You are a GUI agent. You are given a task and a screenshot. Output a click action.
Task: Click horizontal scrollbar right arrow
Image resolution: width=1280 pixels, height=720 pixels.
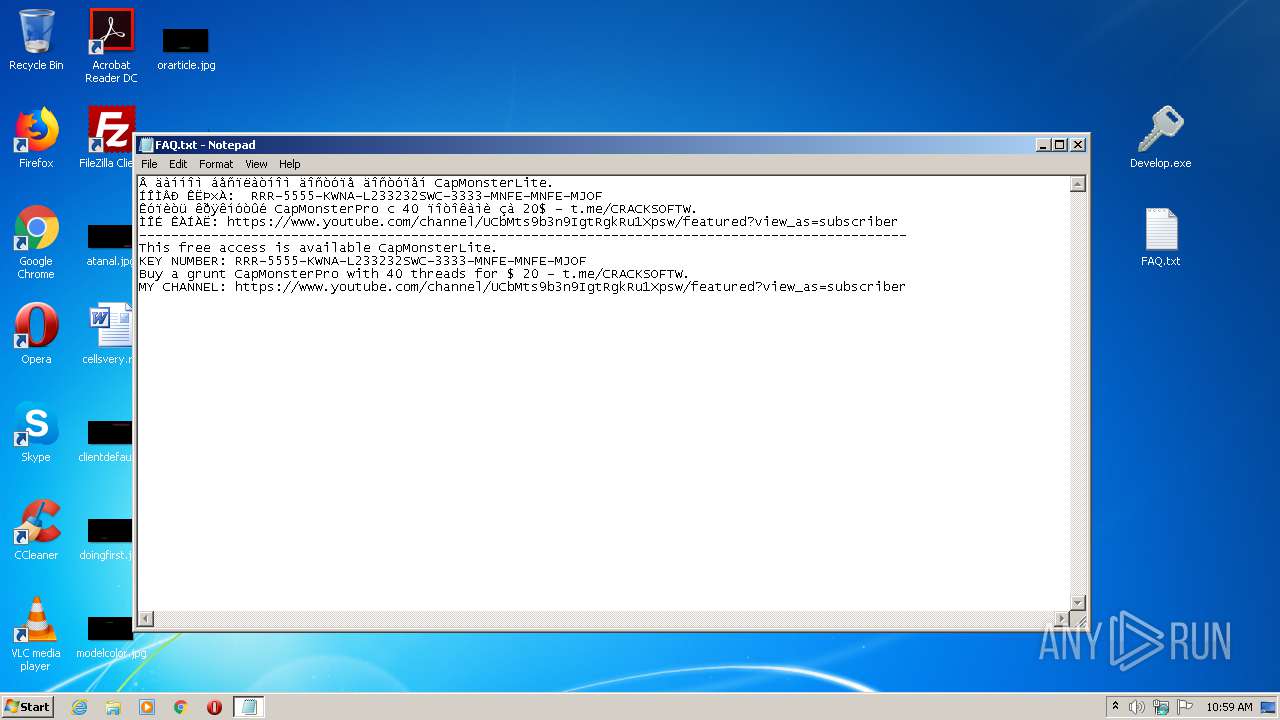(1062, 619)
